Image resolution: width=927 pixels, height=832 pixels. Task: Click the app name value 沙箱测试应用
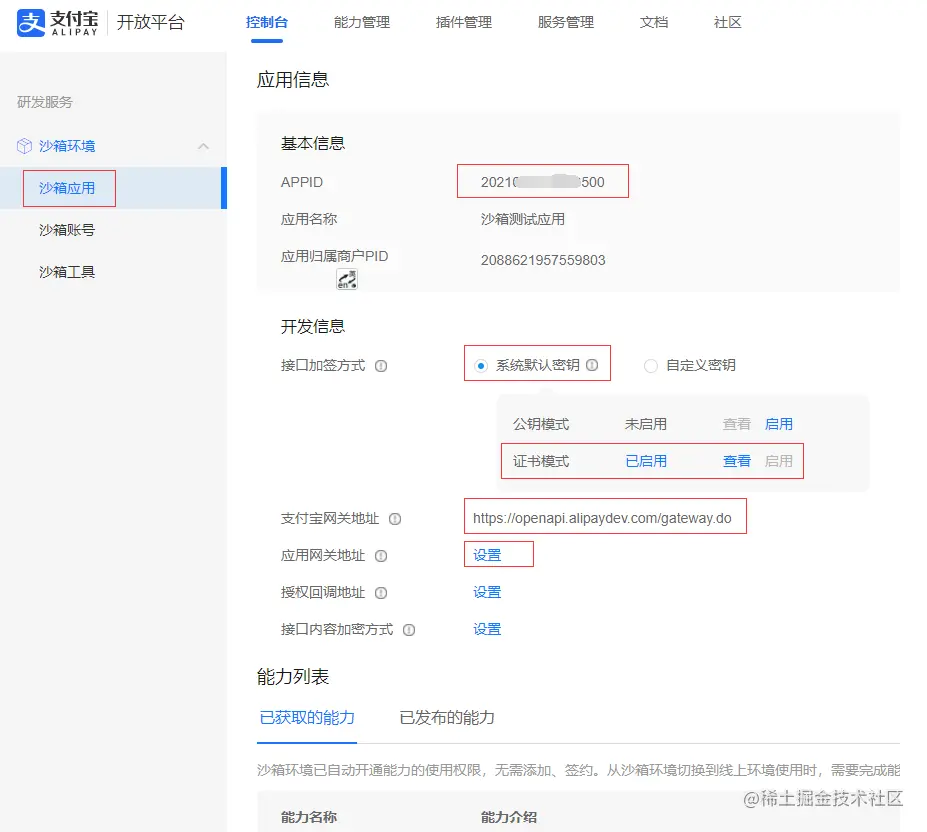(523, 219)
